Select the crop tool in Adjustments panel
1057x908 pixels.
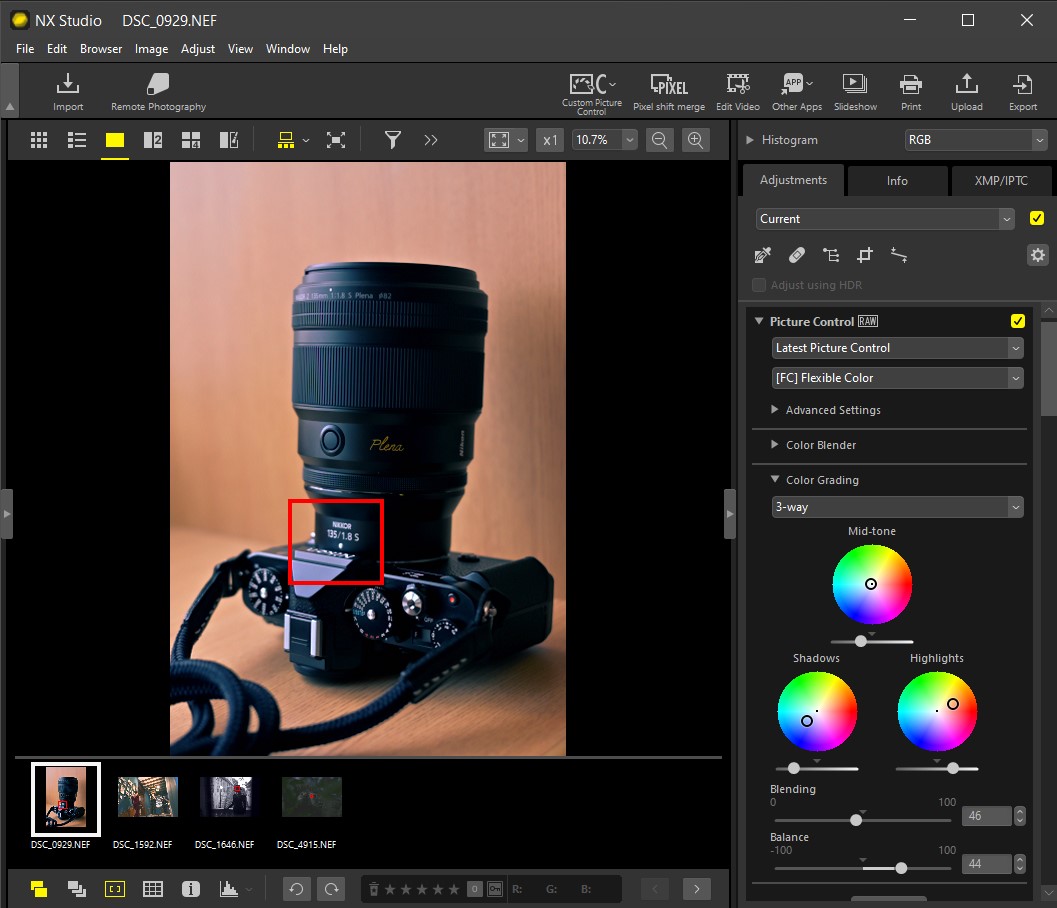click(x=865, y=255)
